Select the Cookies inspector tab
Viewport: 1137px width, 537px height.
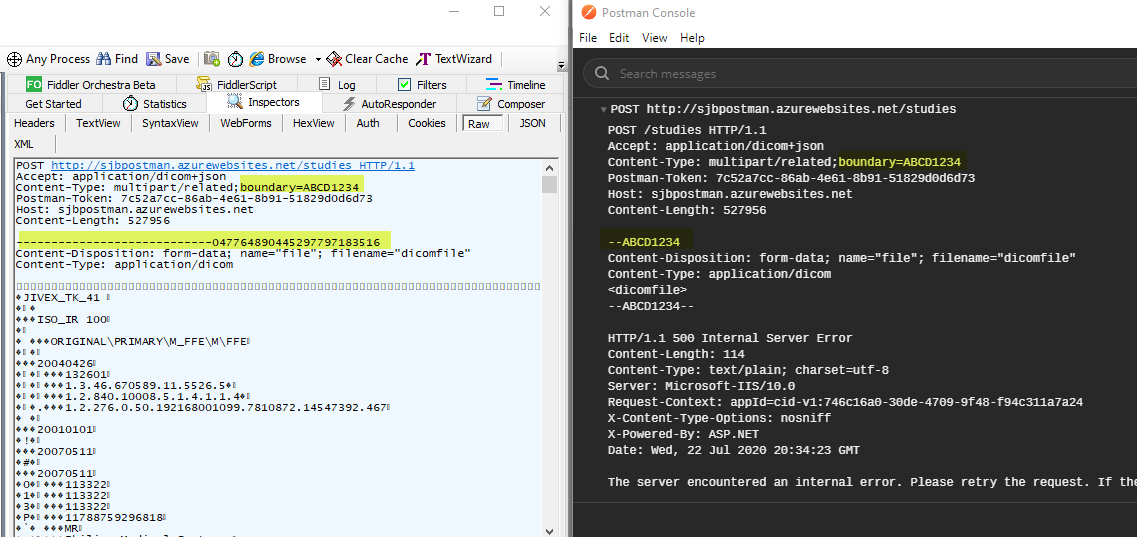[426, 123]
